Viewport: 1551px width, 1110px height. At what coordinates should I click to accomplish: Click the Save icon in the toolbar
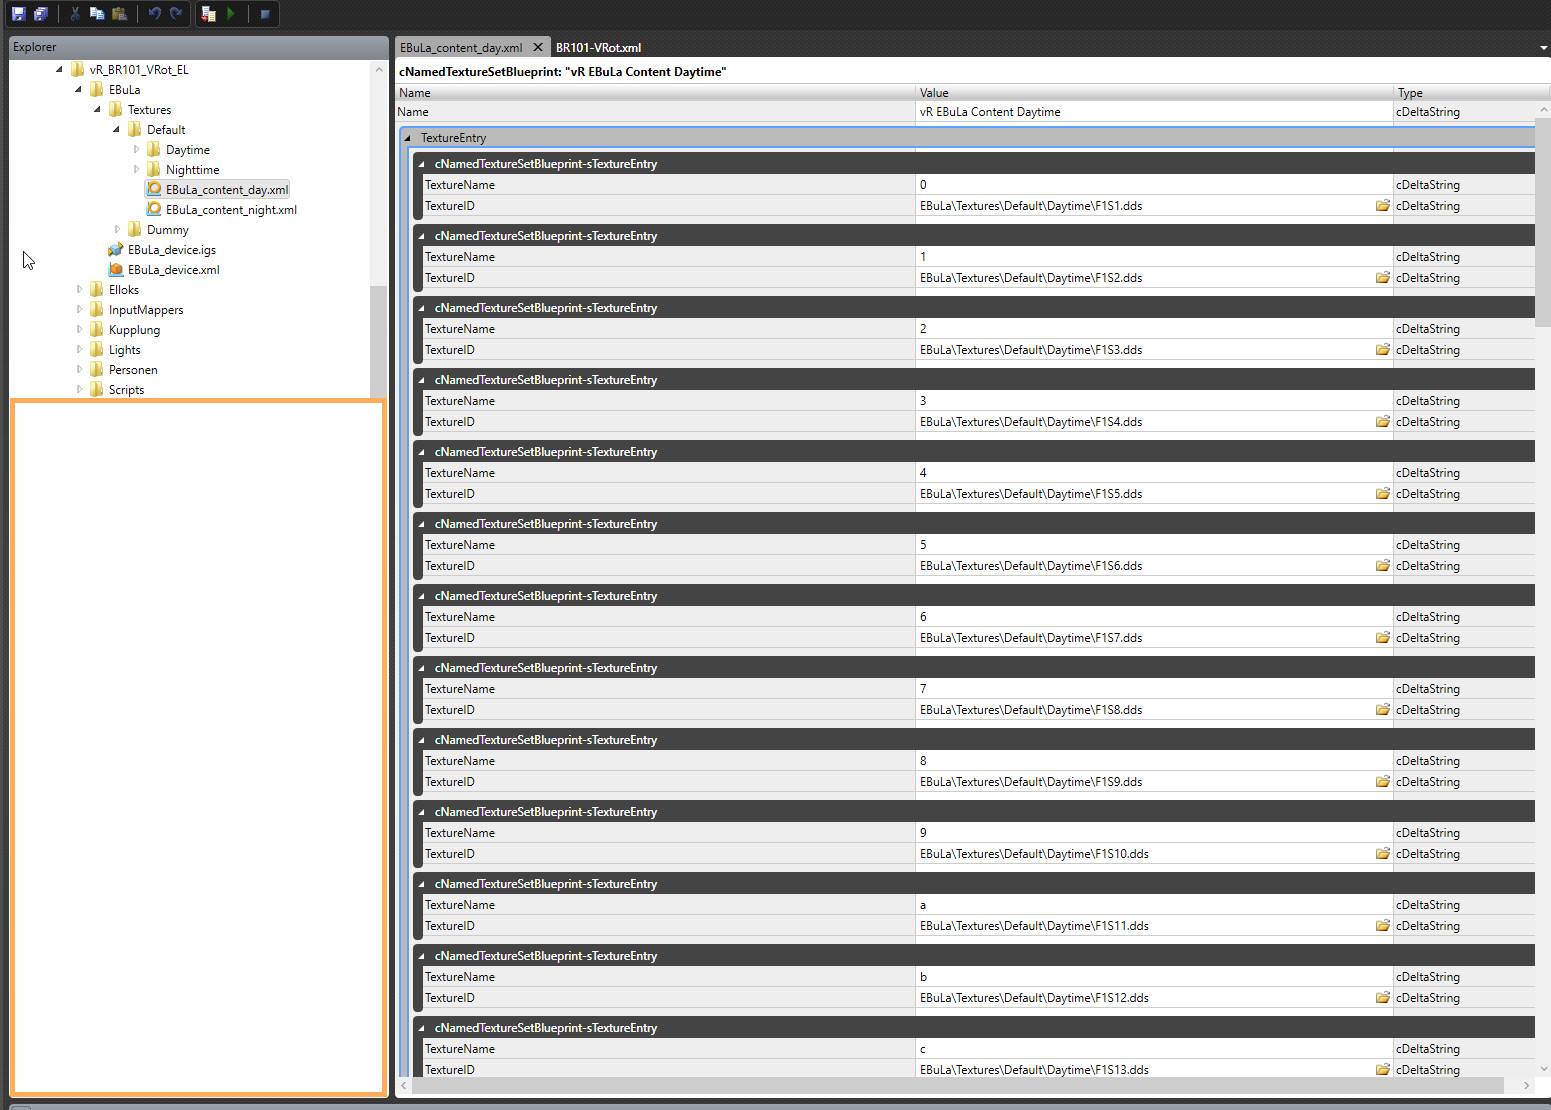coord(18,14)
